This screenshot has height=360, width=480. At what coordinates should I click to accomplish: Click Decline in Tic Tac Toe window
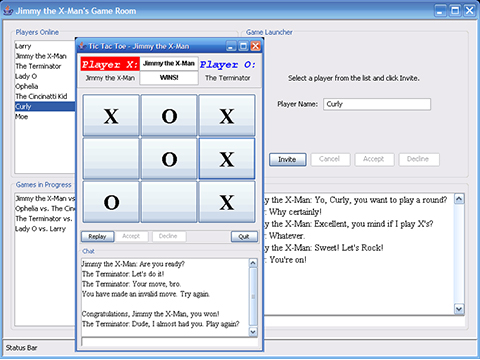pos(168,236)
